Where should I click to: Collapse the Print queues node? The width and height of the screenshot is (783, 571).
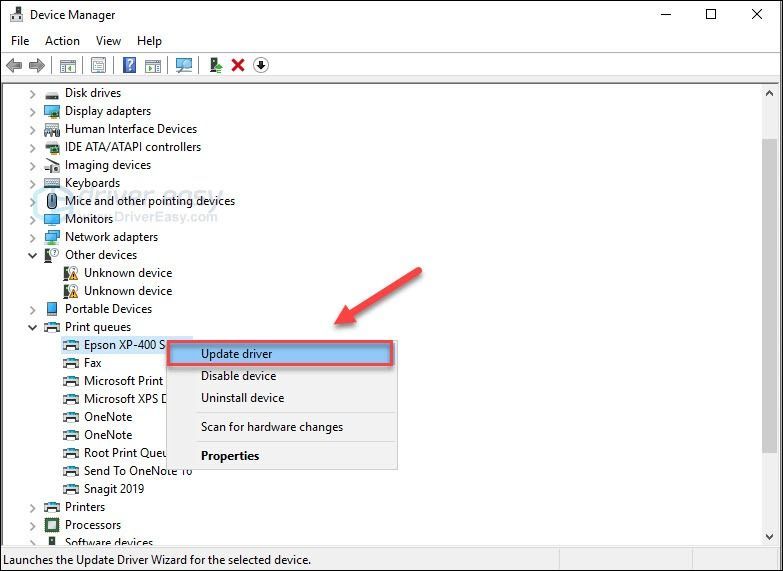32,328
